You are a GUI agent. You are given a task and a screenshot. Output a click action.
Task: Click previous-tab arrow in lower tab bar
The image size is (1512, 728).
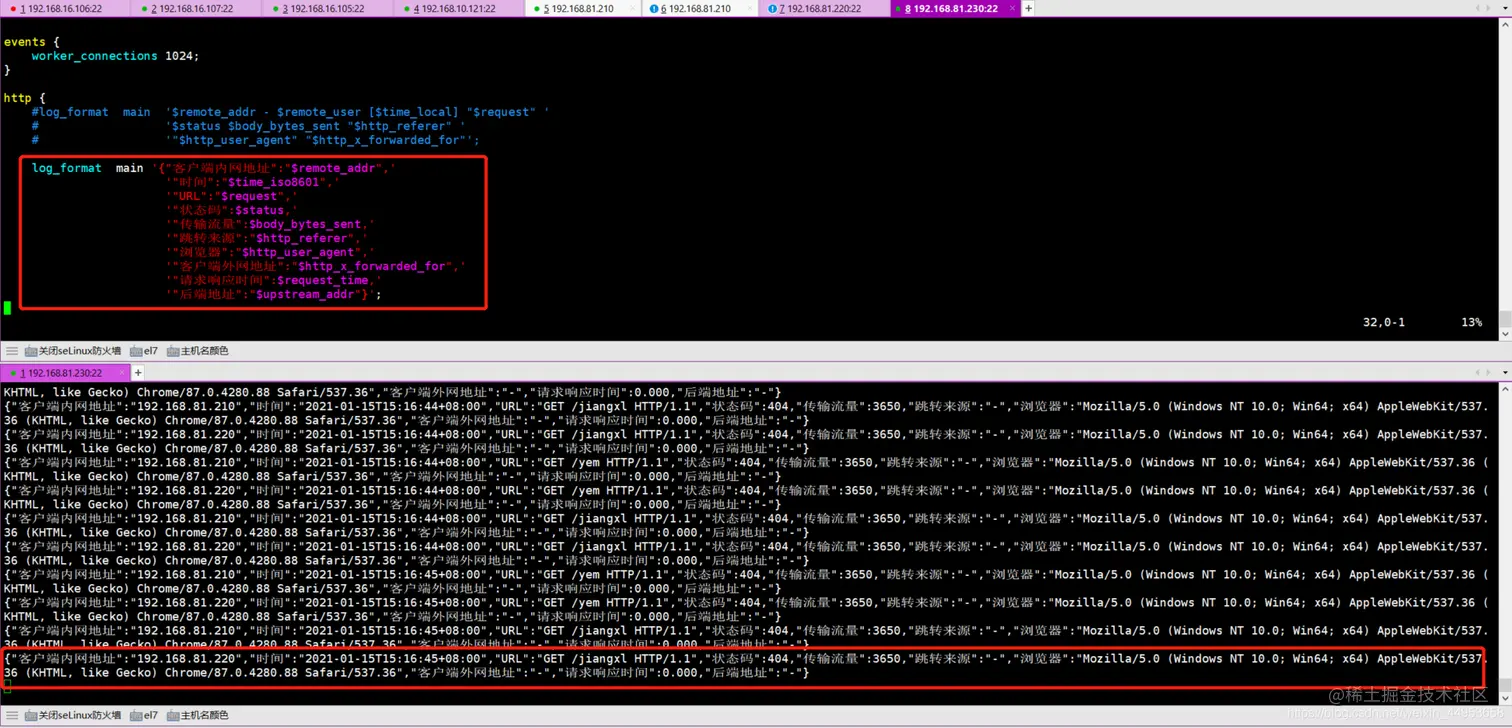[1478, 373]
